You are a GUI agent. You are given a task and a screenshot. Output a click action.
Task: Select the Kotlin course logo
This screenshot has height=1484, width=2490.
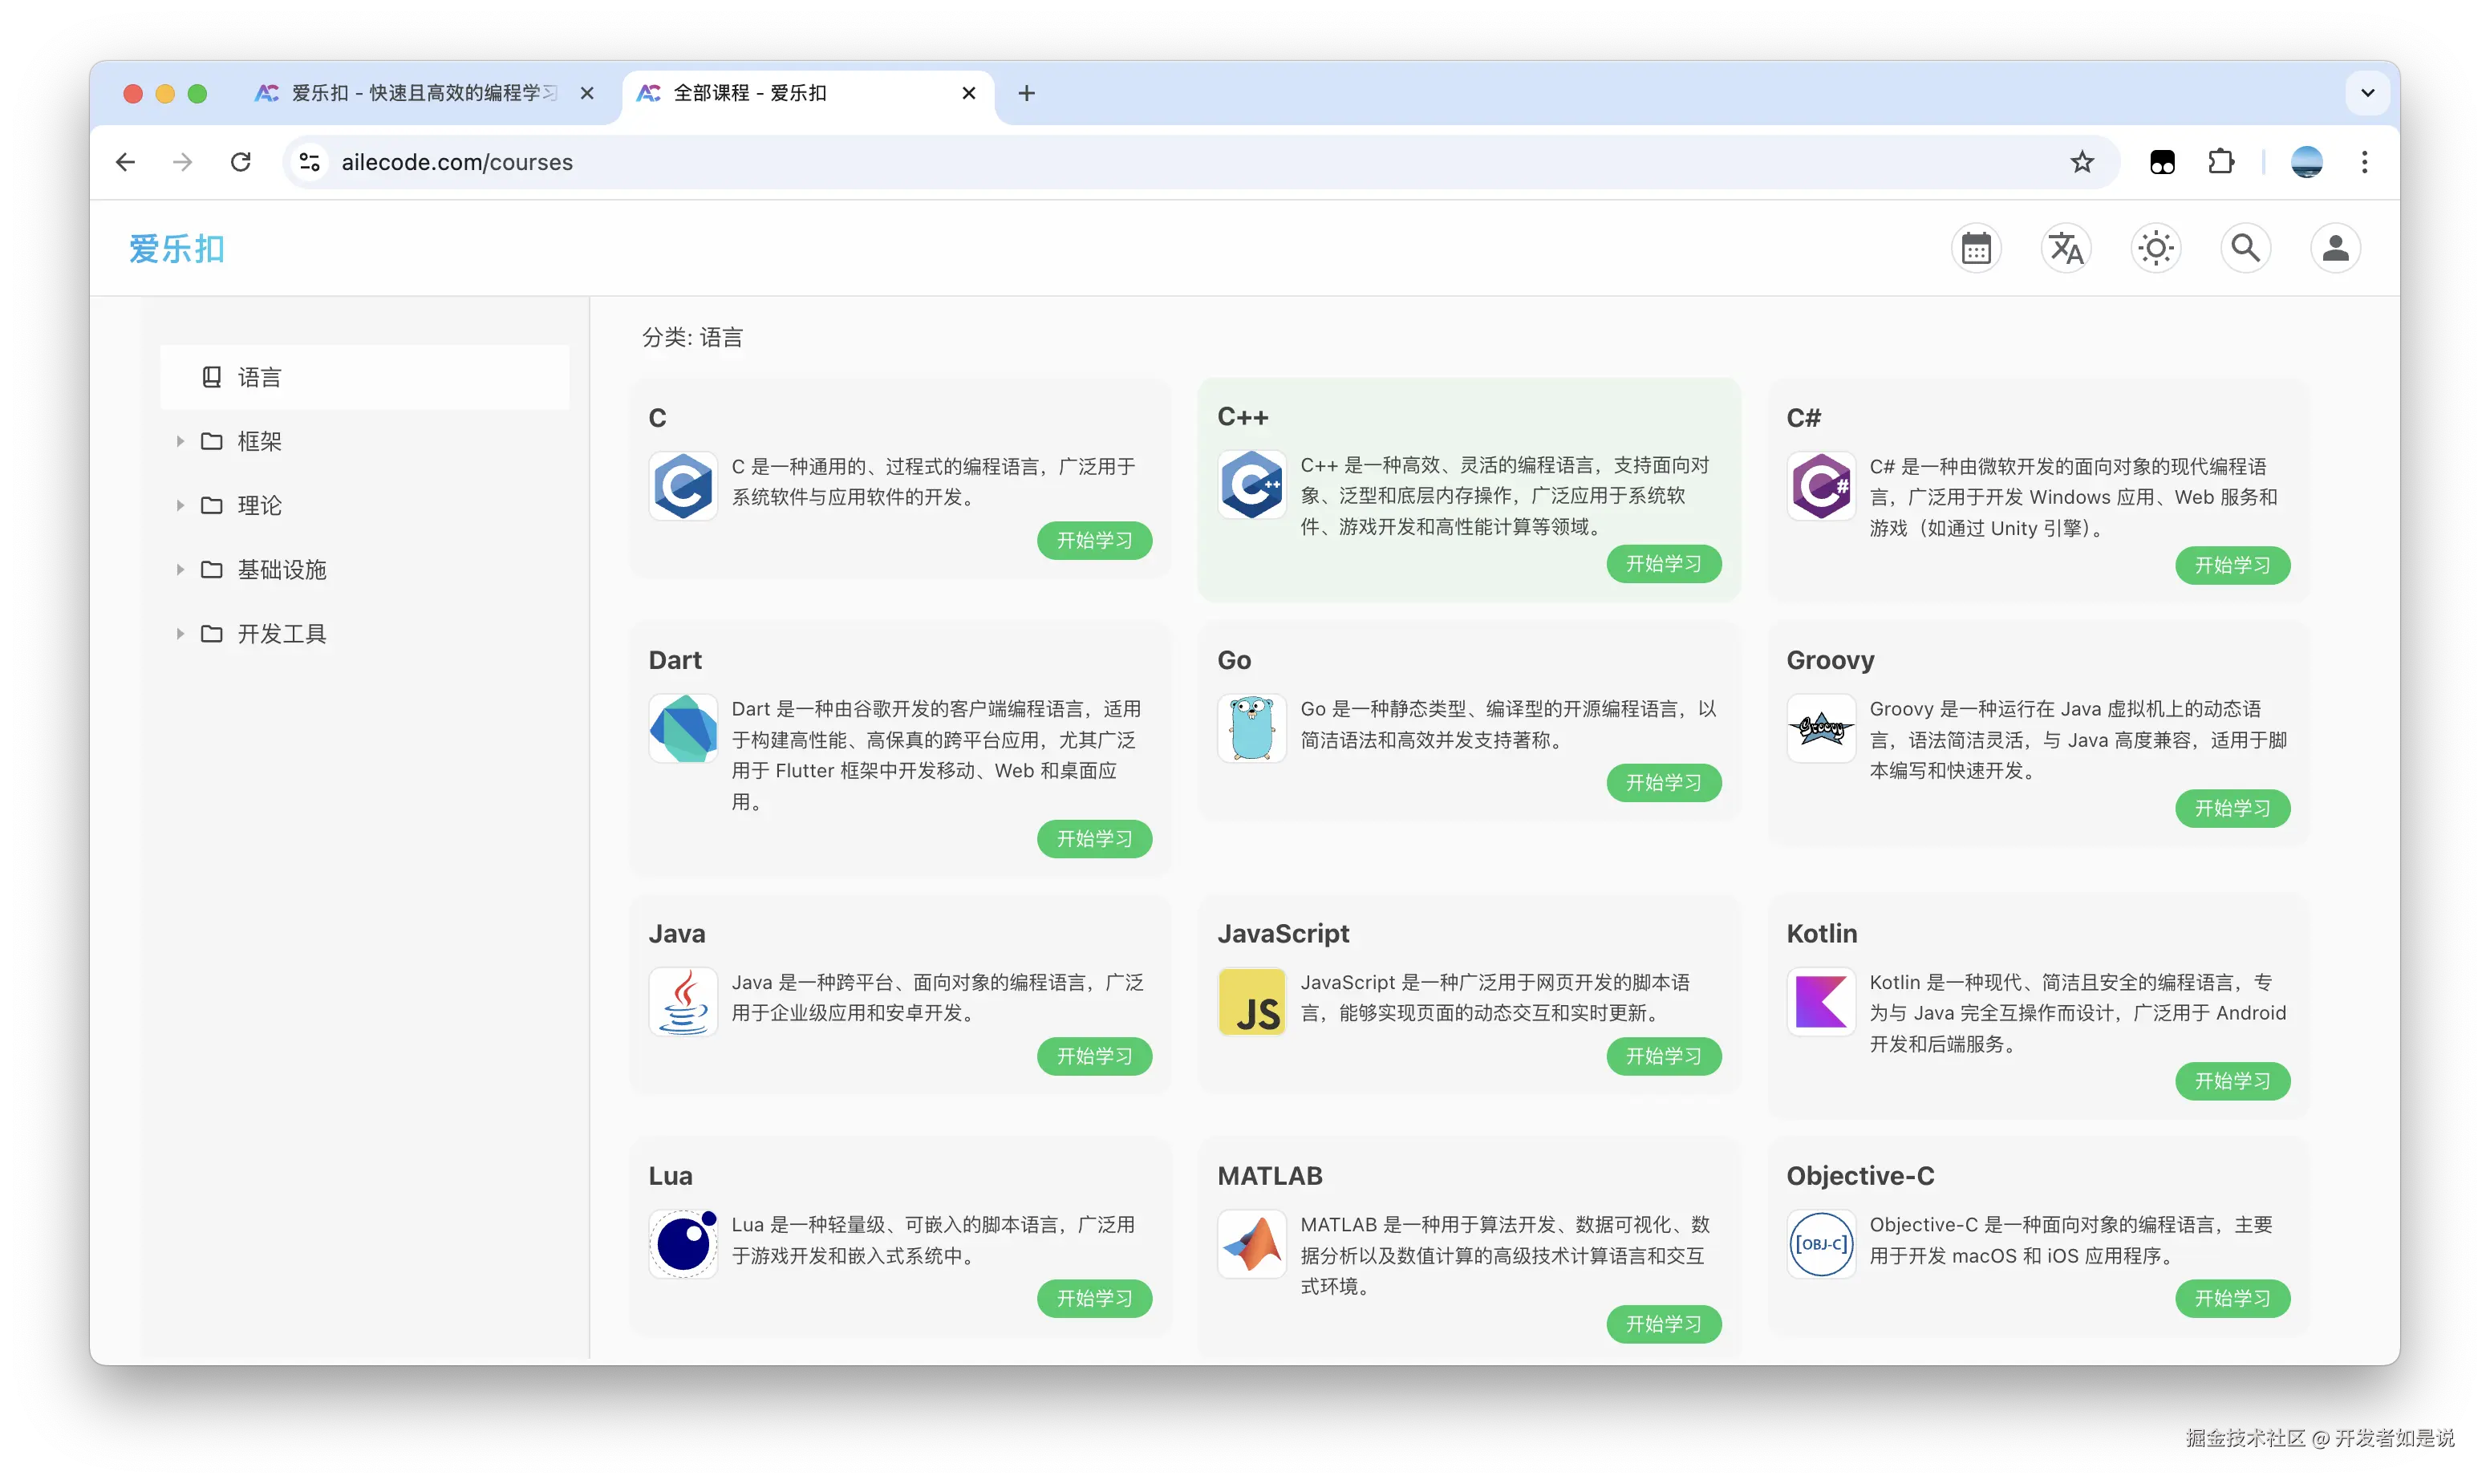point(1820,1003)
